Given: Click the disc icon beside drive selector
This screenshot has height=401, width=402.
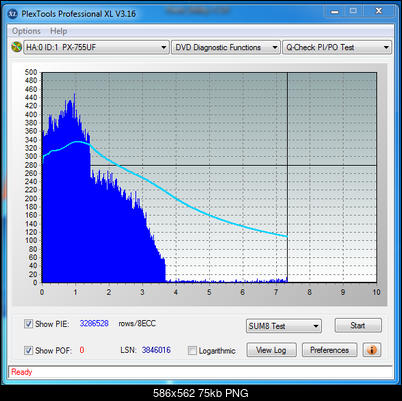Looking at the screenshot, I should click(x=16, y=47).
